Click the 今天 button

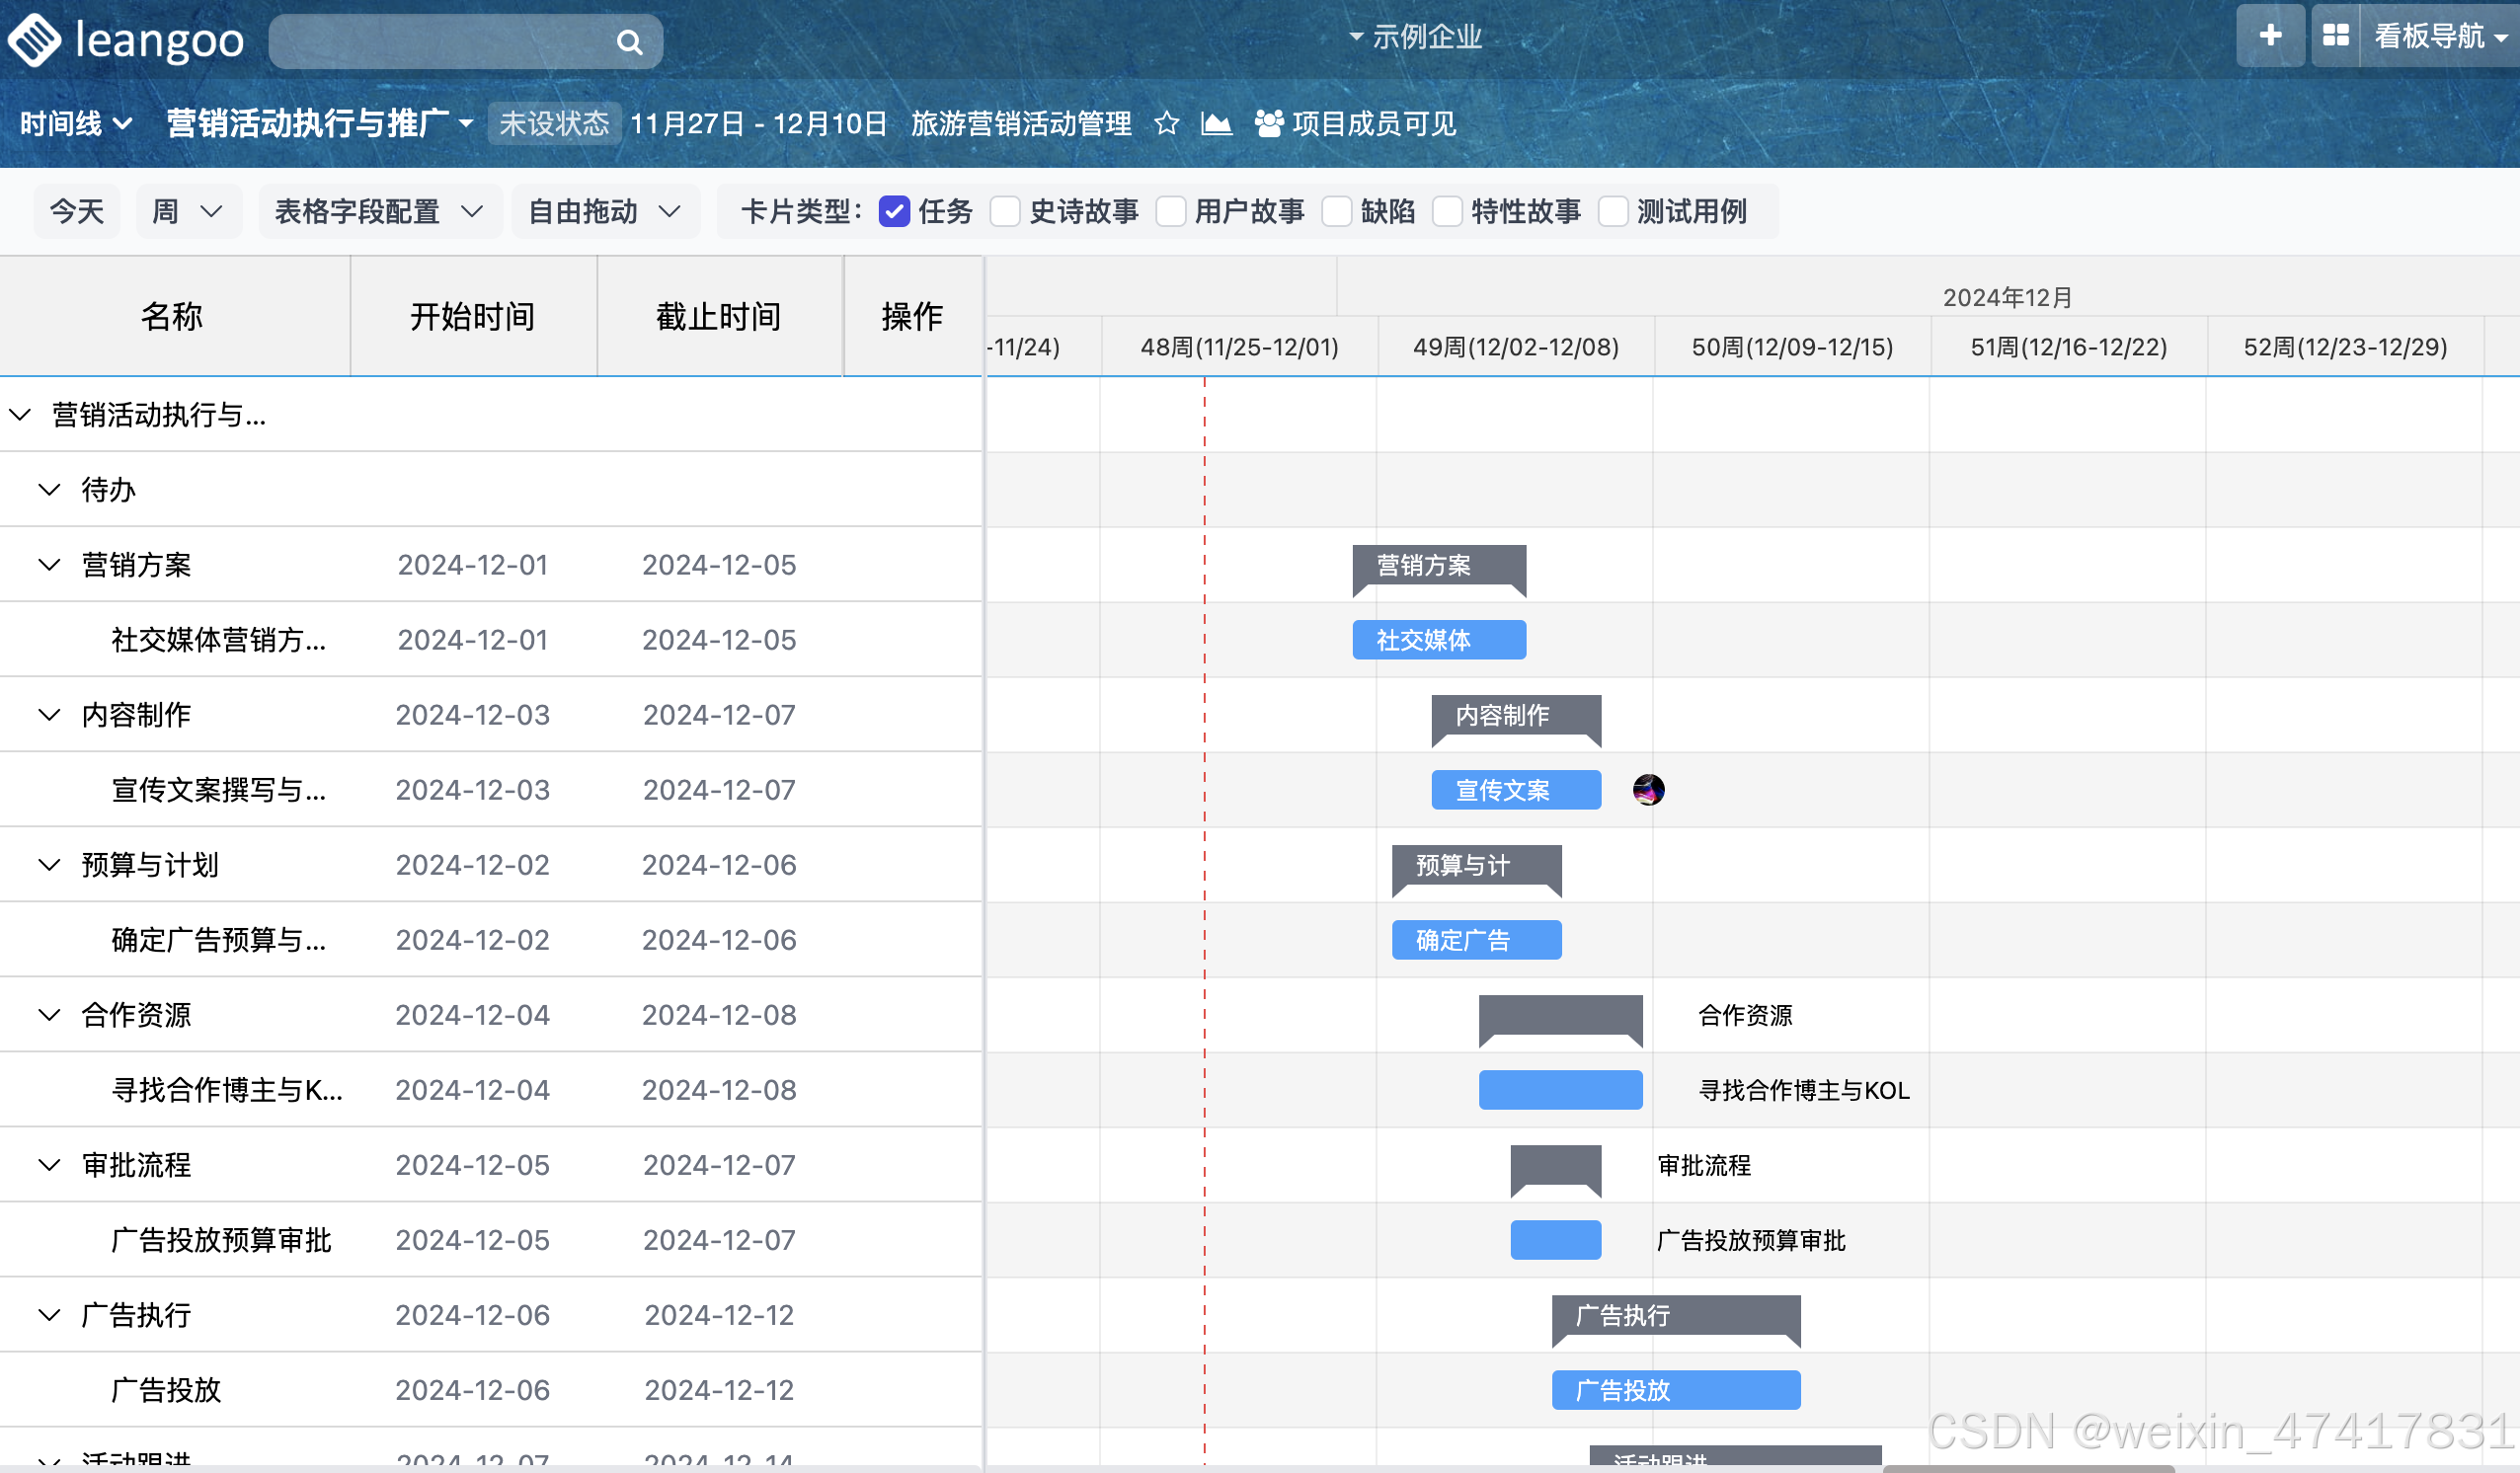tap(77, 212)
